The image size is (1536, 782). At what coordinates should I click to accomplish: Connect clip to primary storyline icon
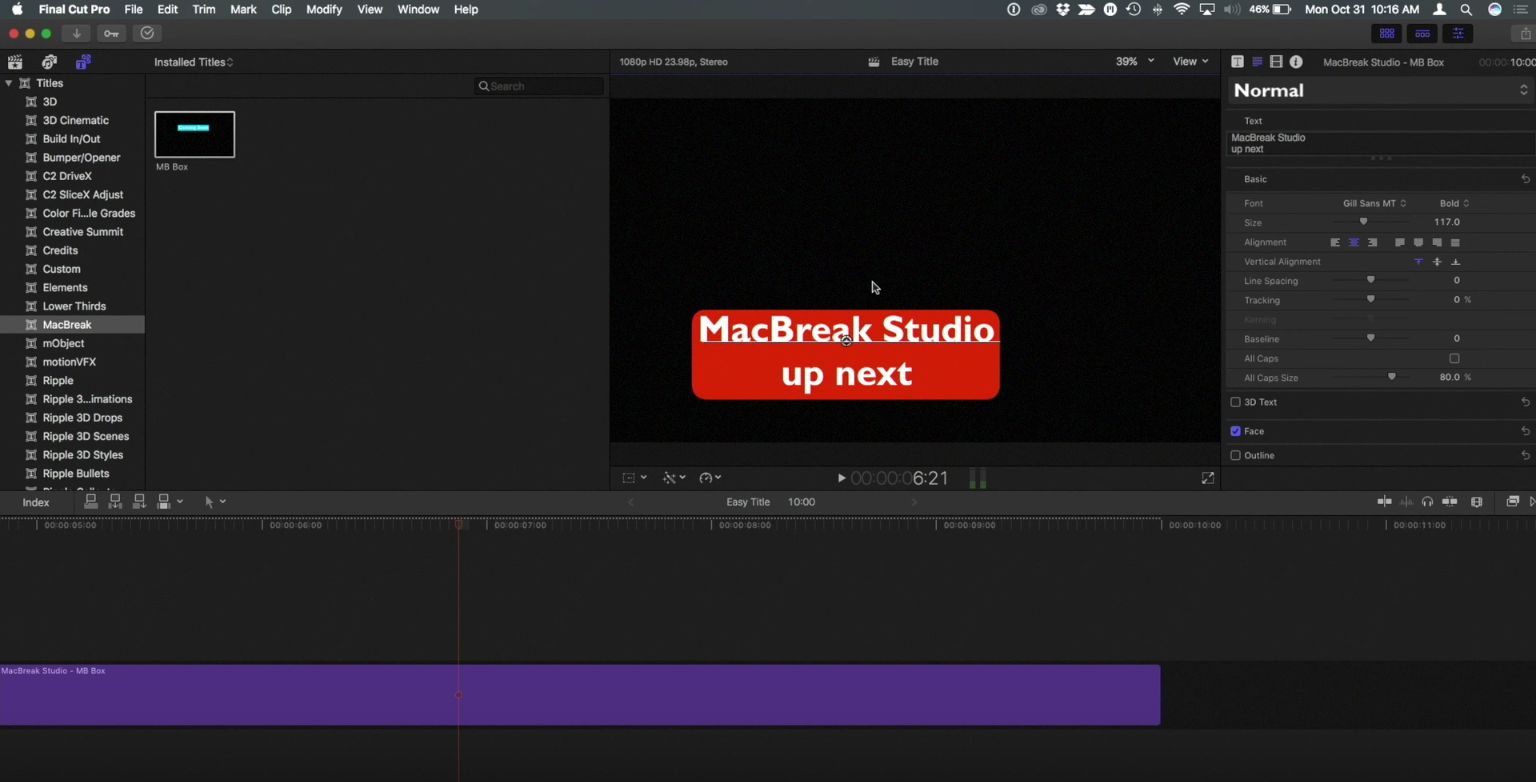click(91, 502)
